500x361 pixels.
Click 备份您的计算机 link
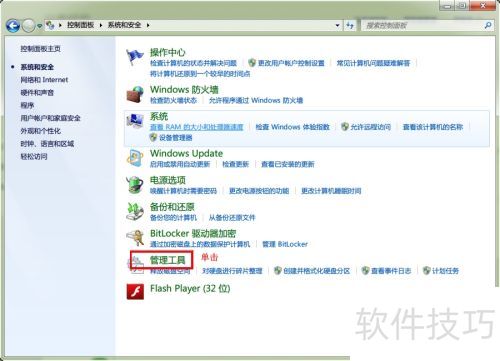(173, 218)
